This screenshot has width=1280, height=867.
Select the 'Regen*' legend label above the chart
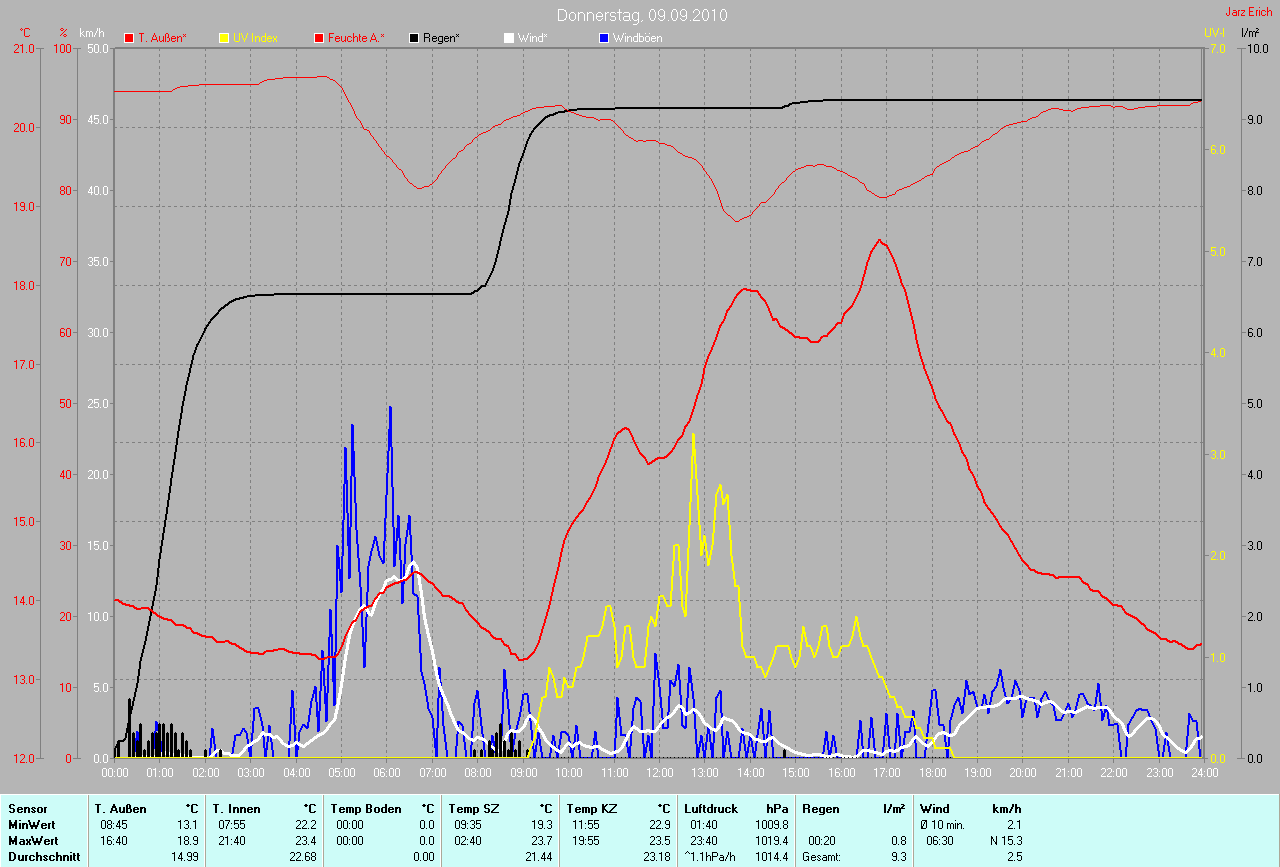(x=441, y=38)
